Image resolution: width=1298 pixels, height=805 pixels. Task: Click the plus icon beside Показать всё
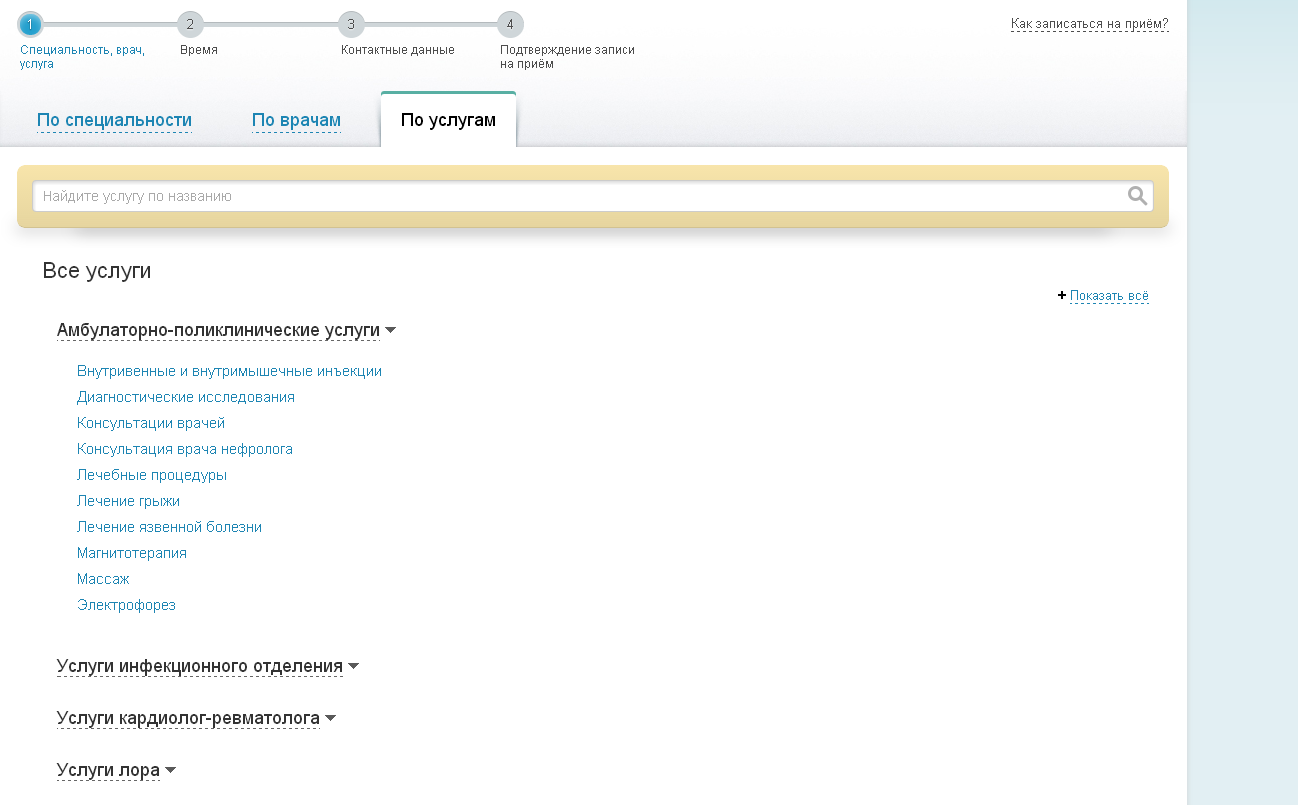(x=1062, y=296)
